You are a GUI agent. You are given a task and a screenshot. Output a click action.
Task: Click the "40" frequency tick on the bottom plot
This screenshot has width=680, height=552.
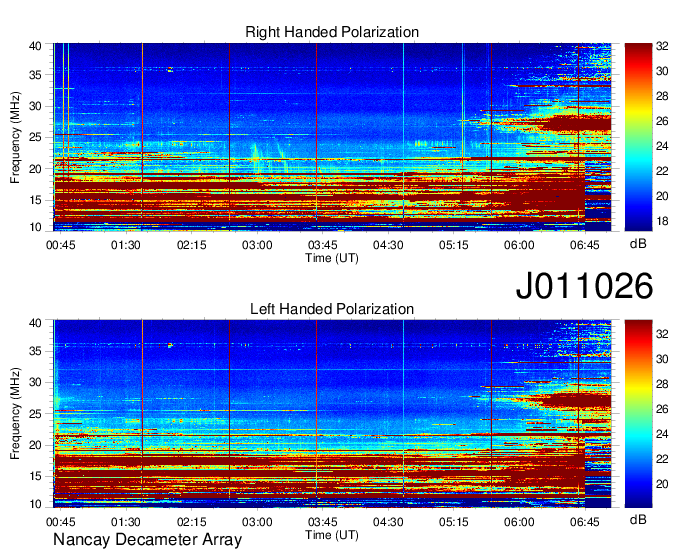[x=35, y=323]
